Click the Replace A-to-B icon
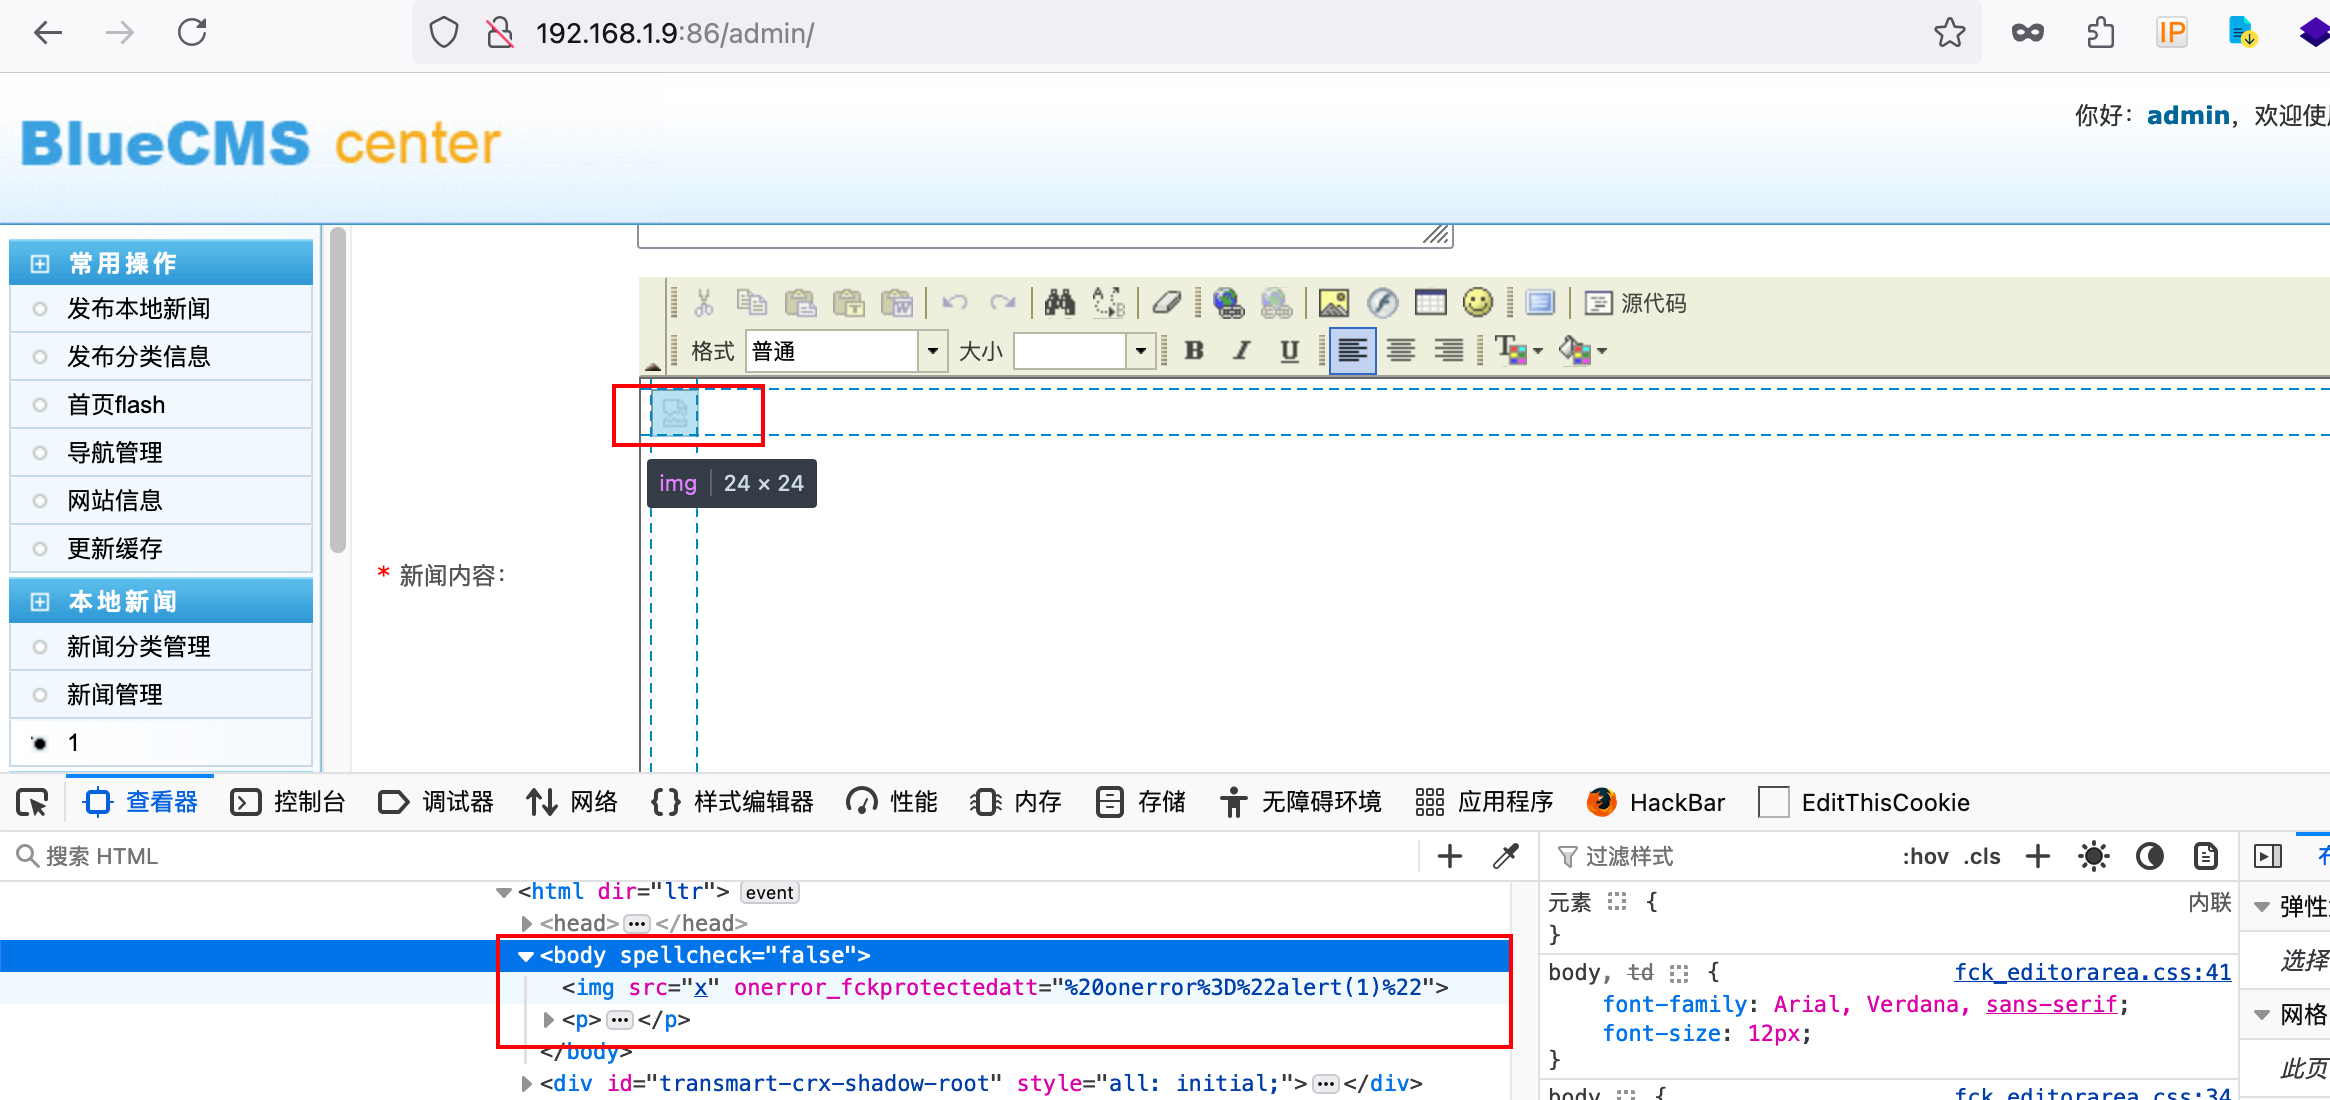Viewport: 2330px width, 1100px height. coord(1109,302)
